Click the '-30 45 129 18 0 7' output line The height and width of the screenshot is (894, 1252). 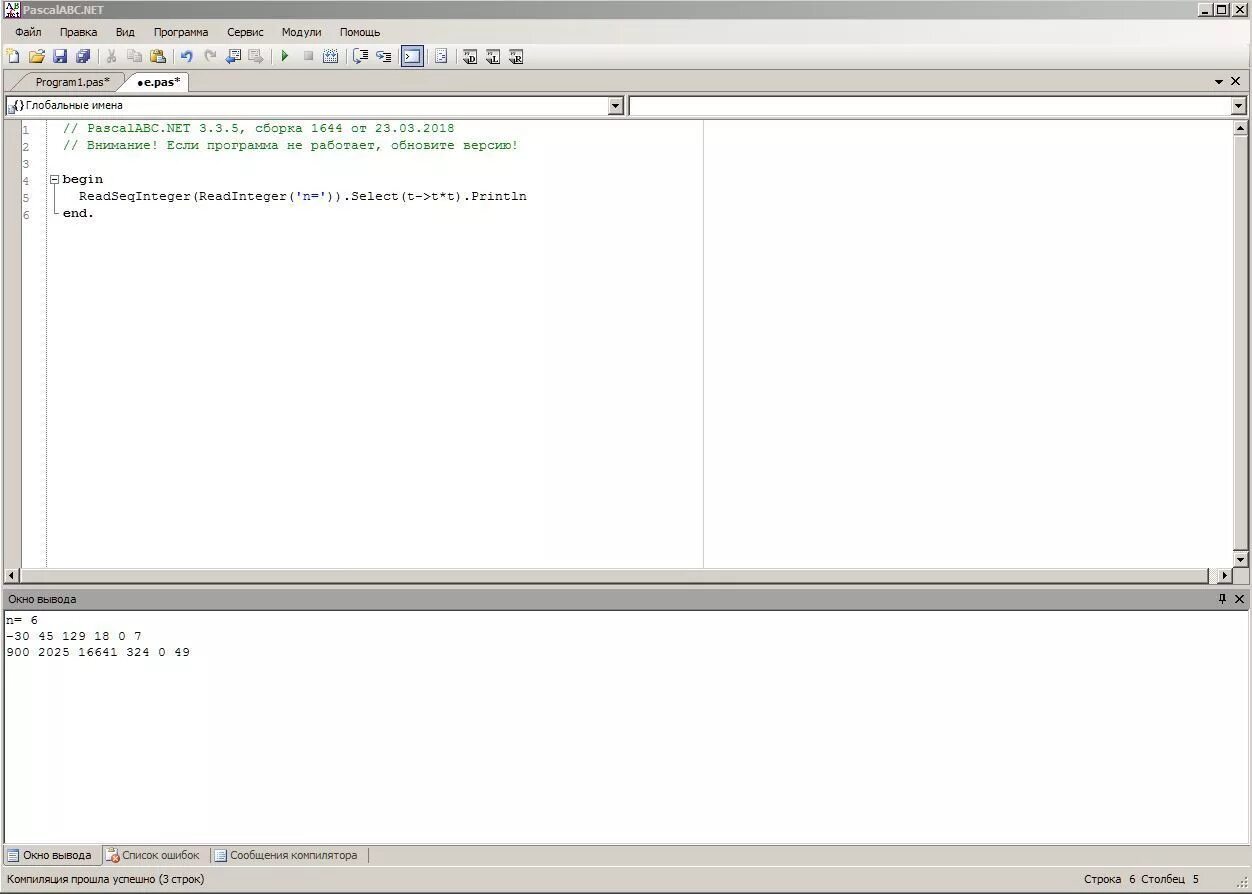74,636
